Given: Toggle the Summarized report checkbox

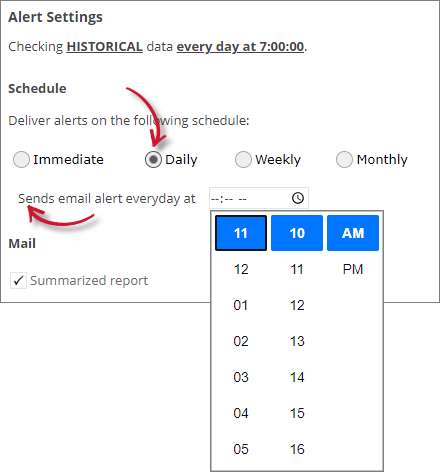Looking at the screenshot, I should coord(18,280).
